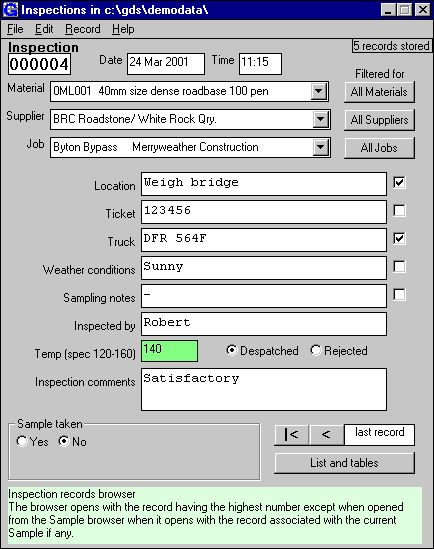The image size is (434, 549).
Task: Click the green Temp field 140
Action: click(x=169, y=351)
